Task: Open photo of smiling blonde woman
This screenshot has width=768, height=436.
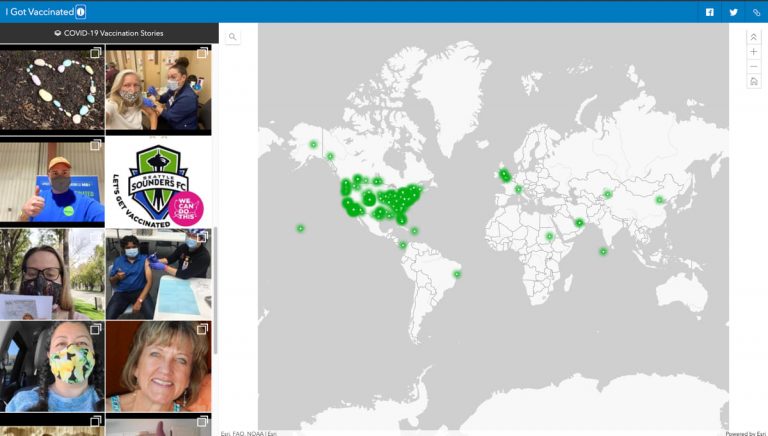Action: (x=158, y=366)
